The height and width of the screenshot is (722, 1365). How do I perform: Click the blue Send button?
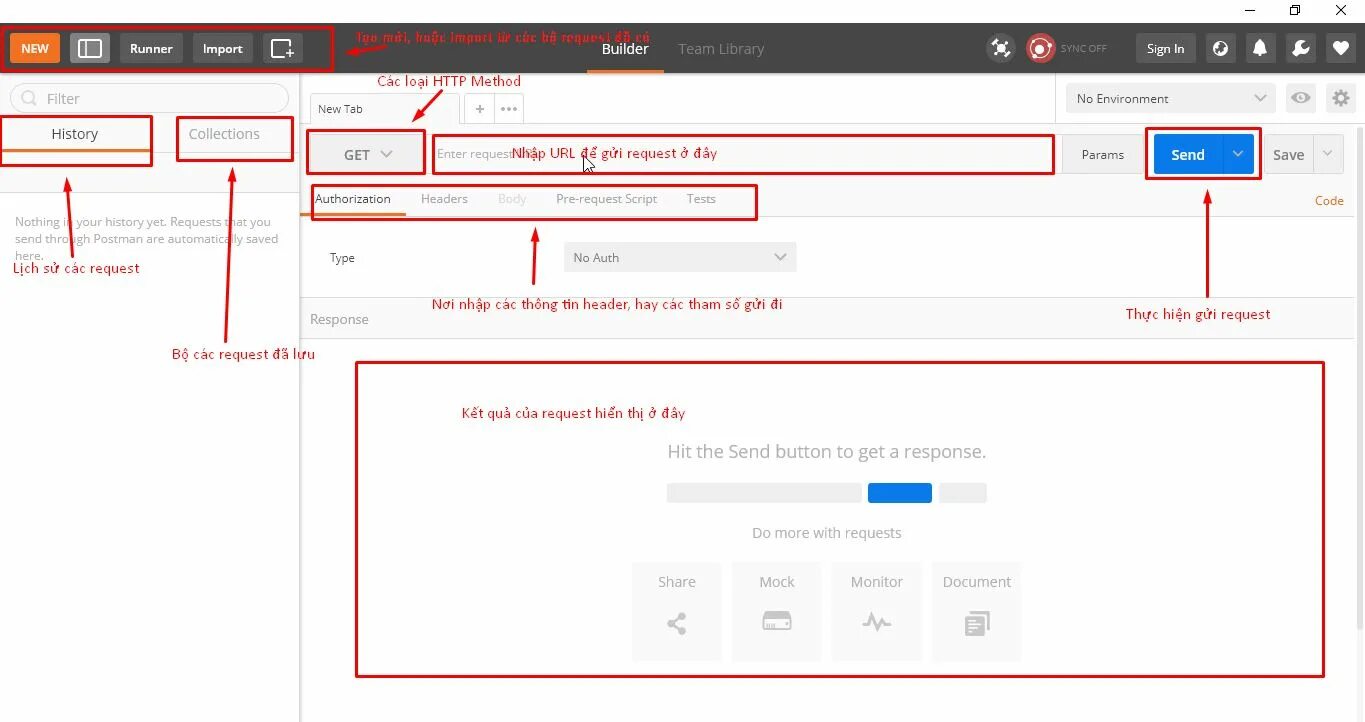tap(1188, 155)
